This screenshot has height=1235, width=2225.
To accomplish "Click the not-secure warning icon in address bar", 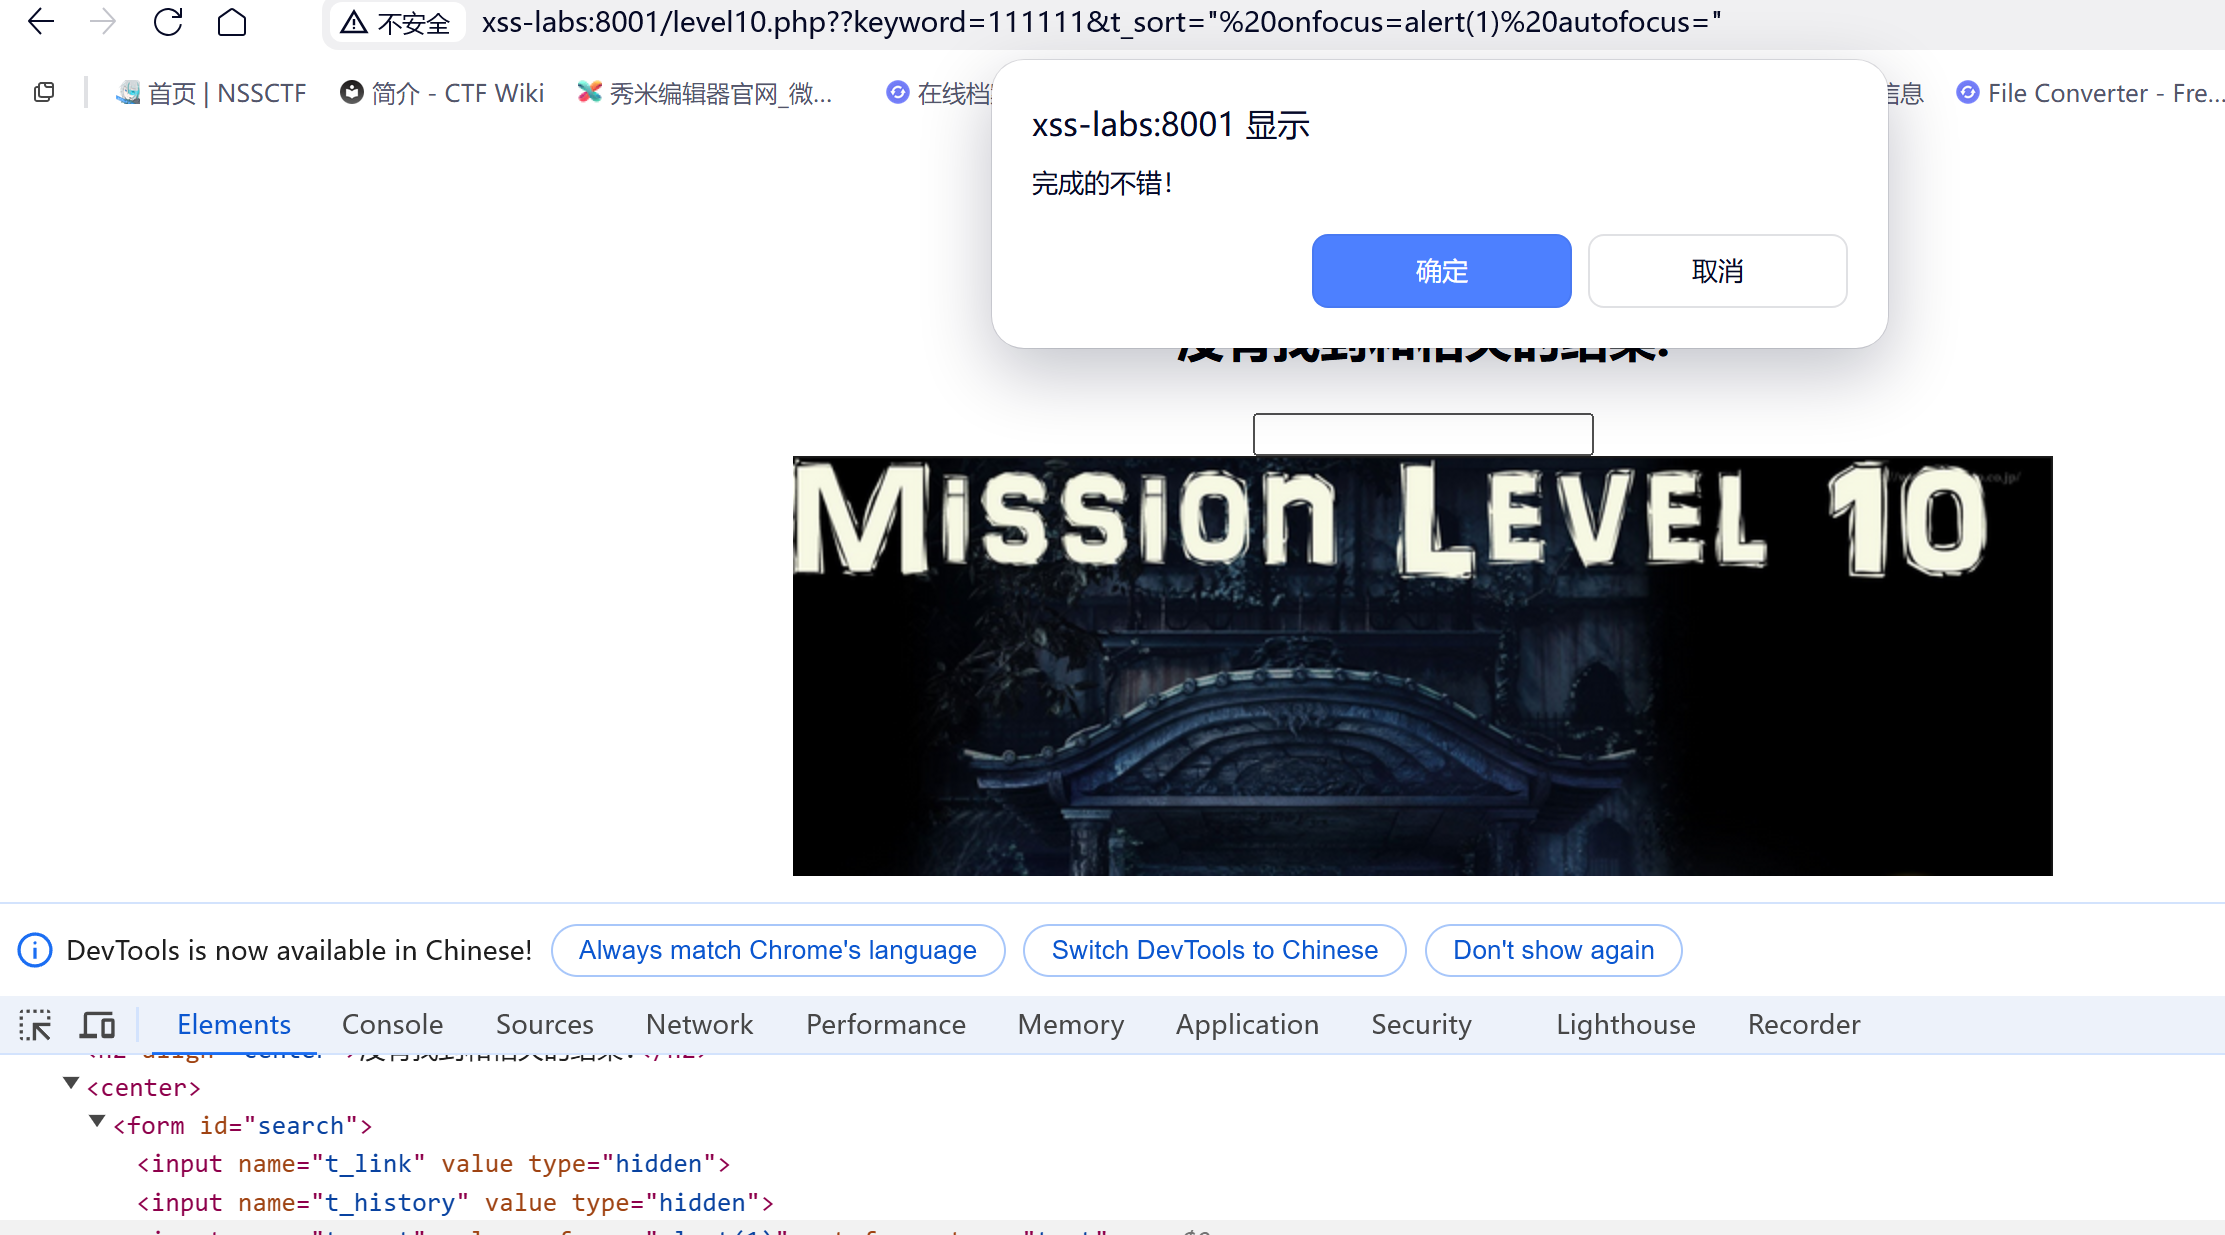I will 354,22.
